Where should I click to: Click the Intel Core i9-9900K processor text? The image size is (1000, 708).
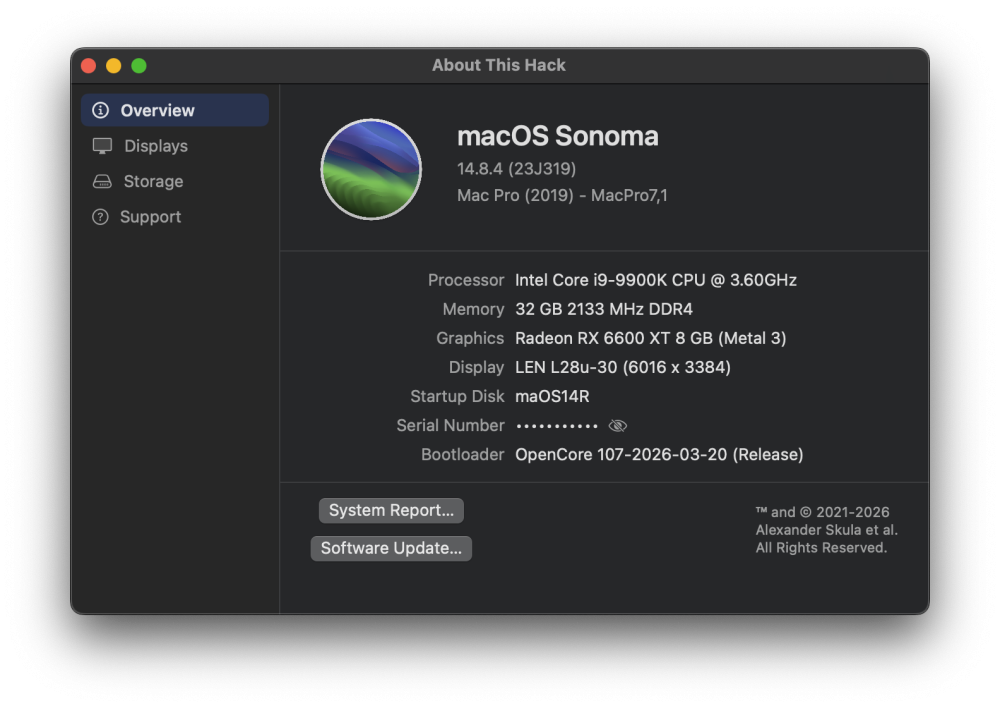pyautogui.click(x=656, y=280)
